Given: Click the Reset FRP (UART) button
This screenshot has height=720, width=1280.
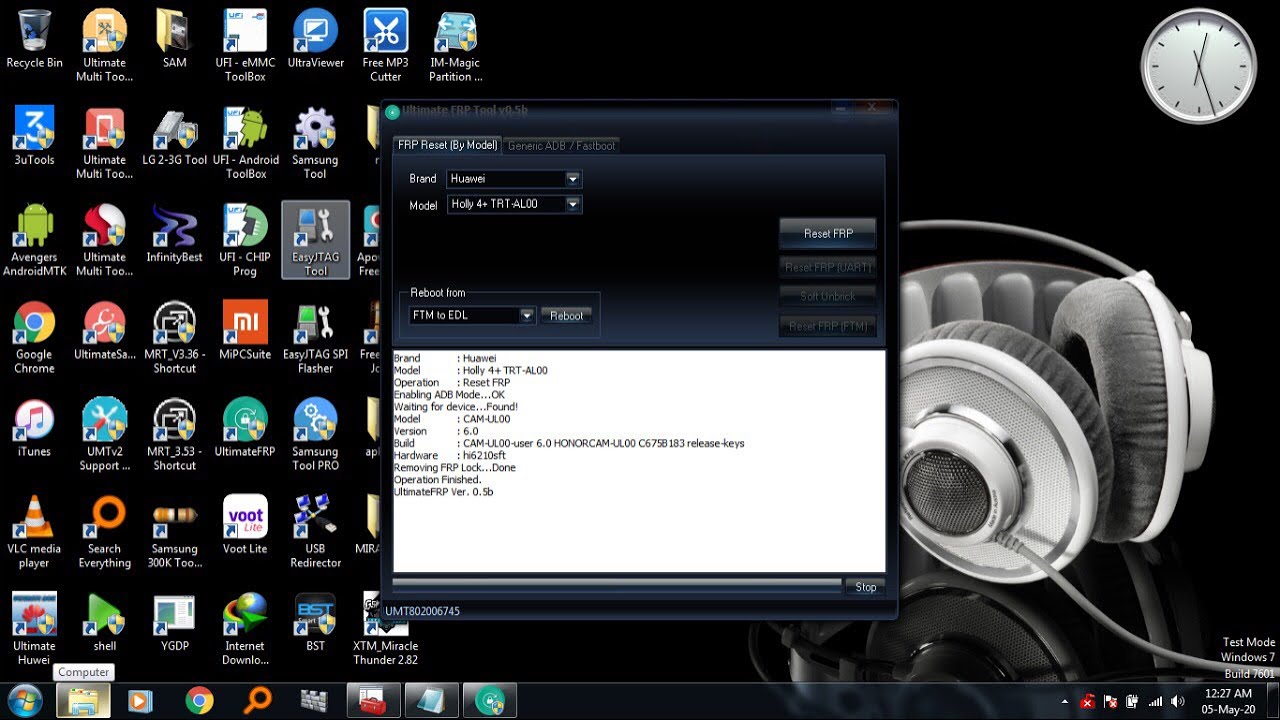Looking at the screenshot, I should point(828,267).
